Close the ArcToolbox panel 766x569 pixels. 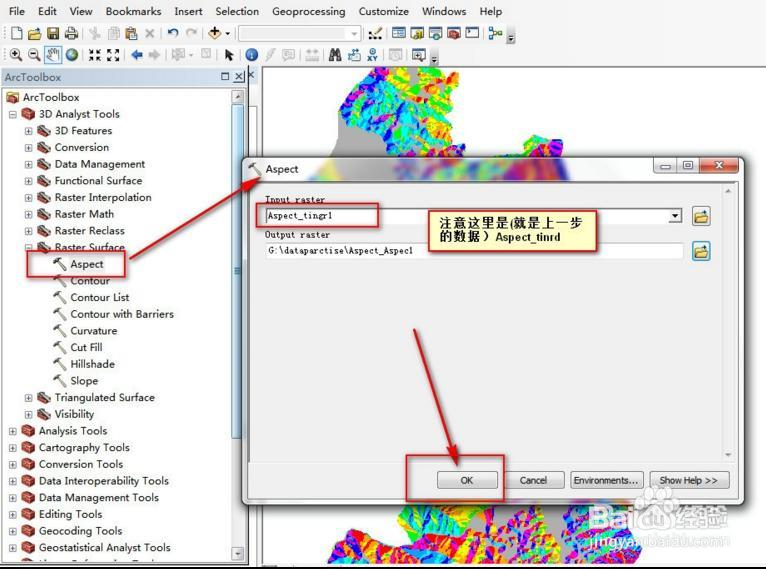click(x=238, y=76)
